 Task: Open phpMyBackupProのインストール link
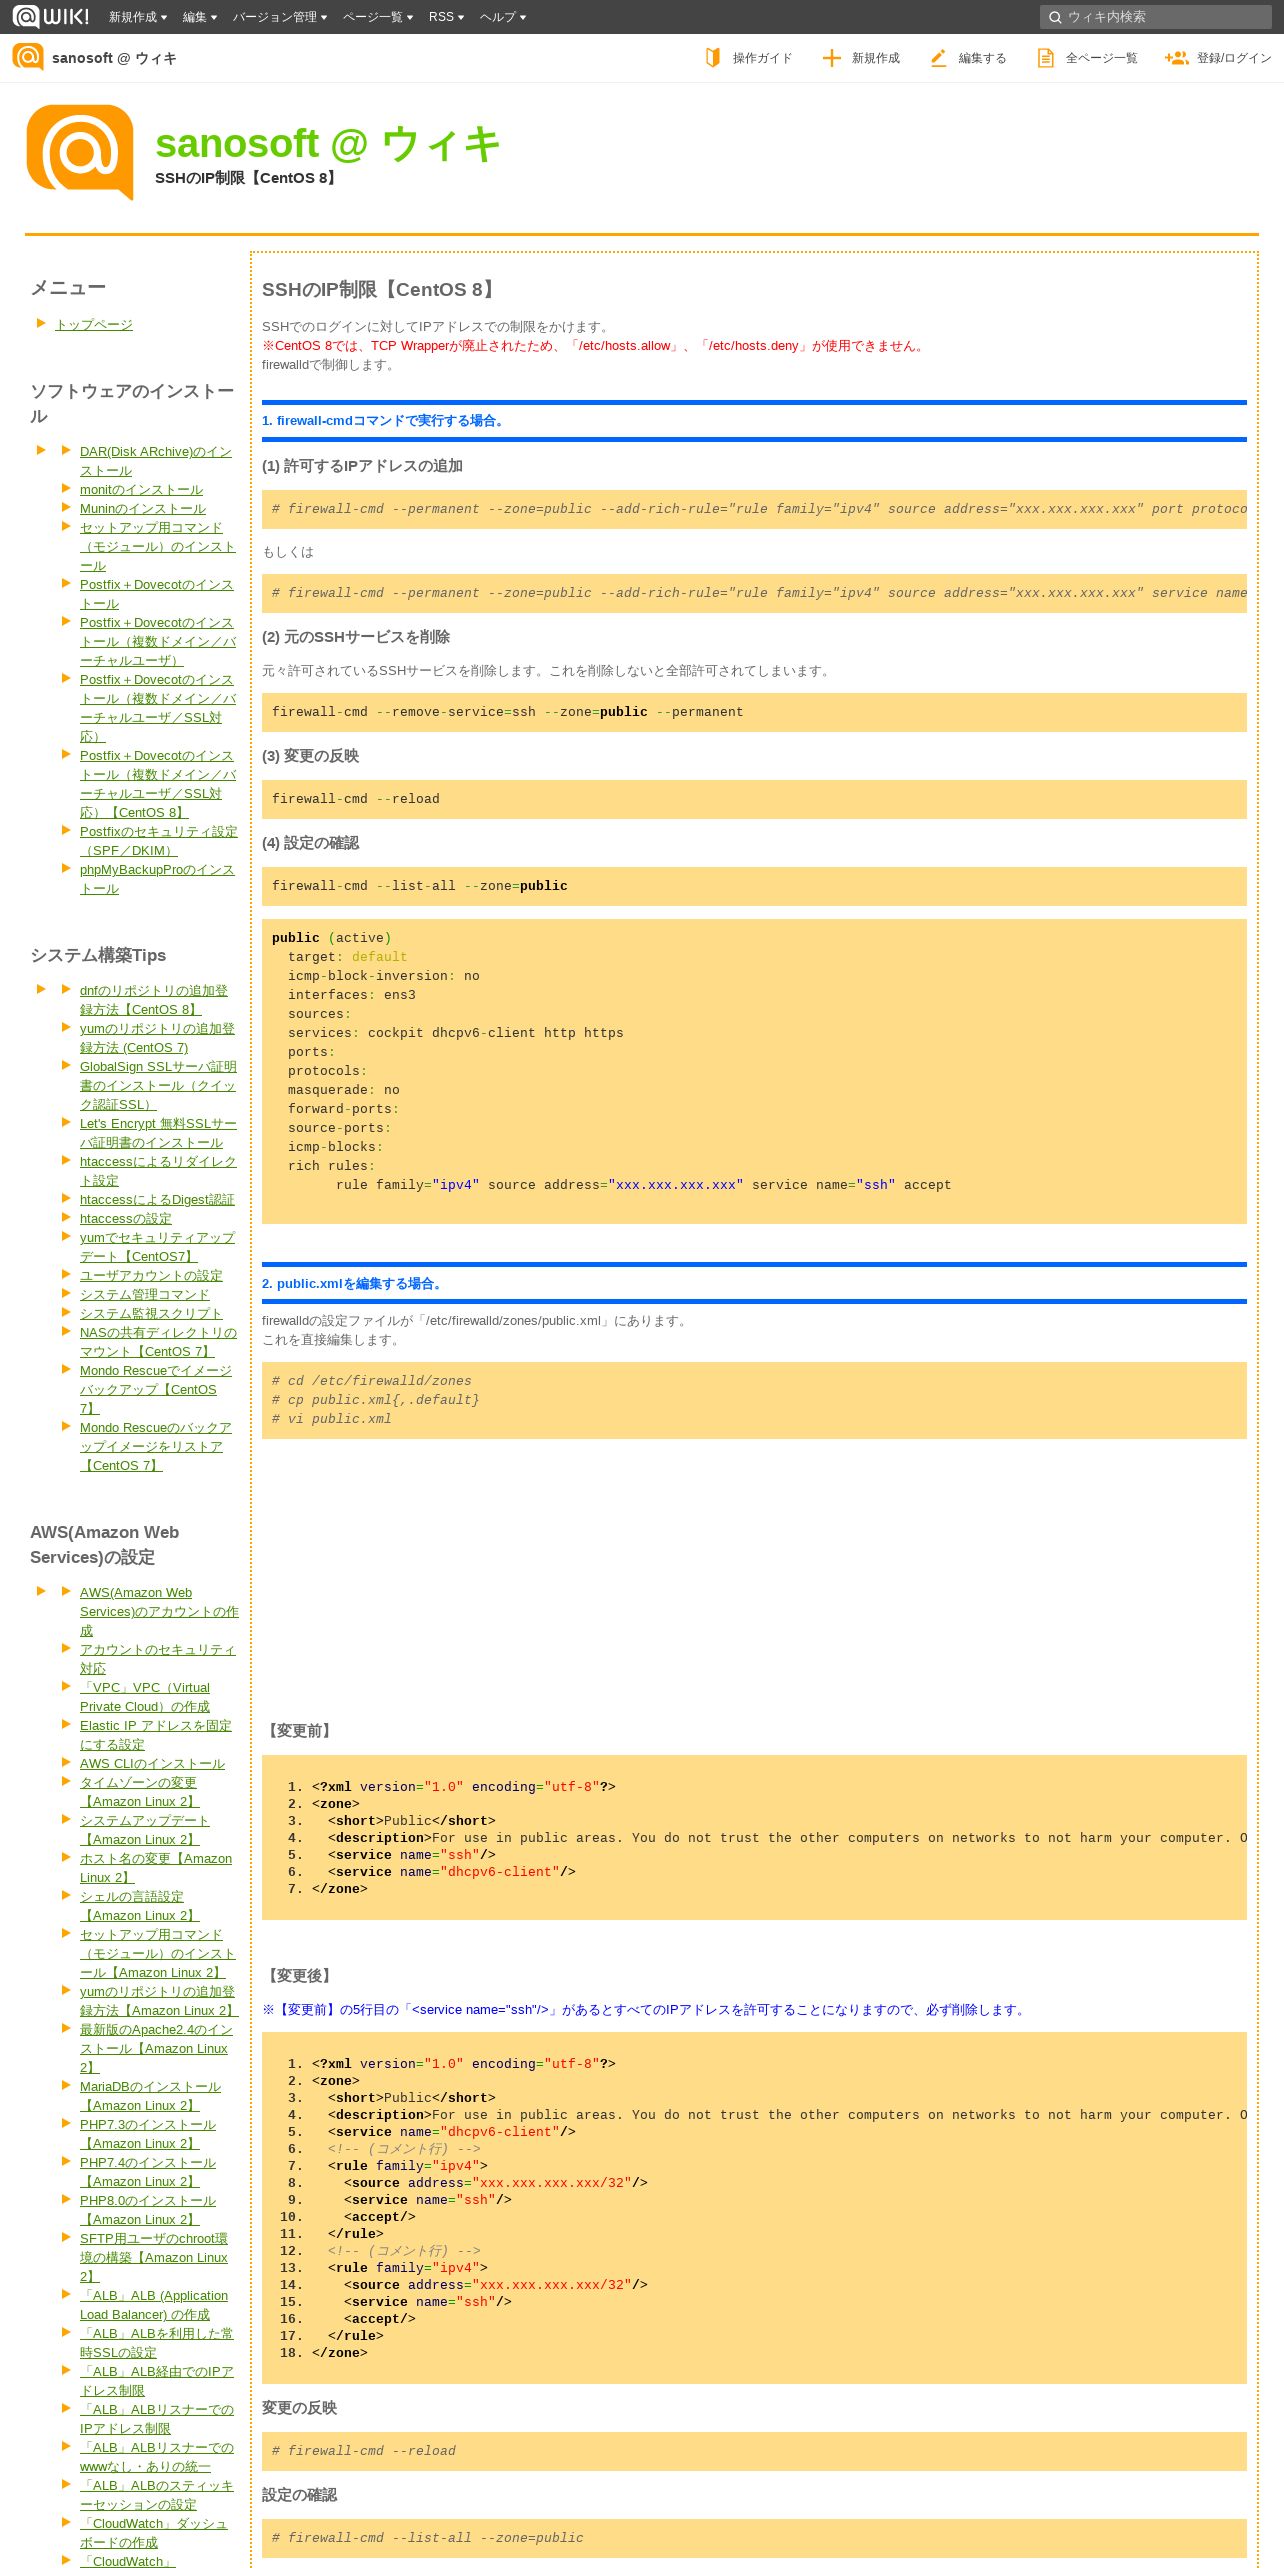coord(157,879)
